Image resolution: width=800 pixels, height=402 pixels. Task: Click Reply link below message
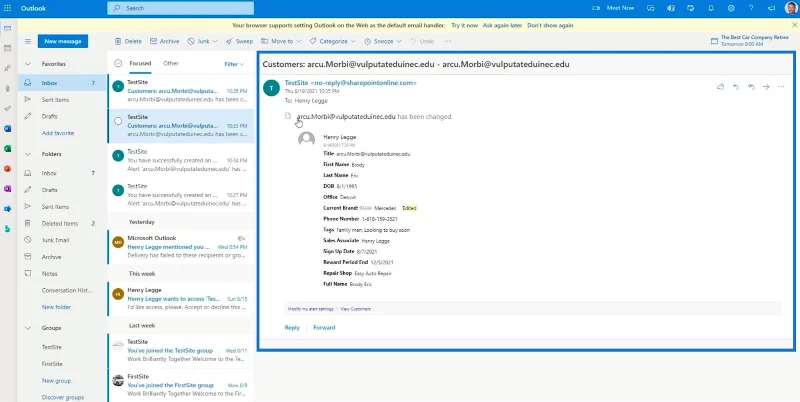coord(292,328)
